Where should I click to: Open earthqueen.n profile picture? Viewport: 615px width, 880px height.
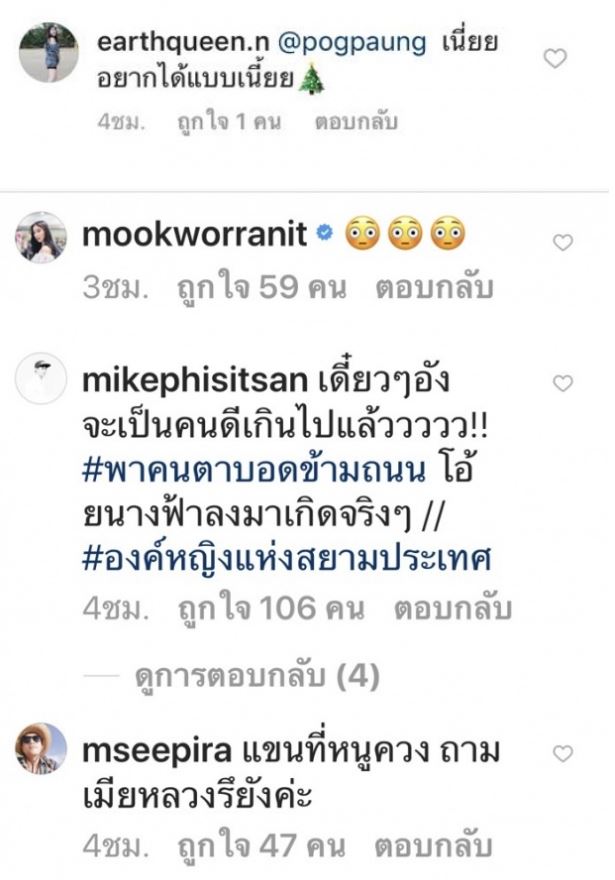coord(49,53)
